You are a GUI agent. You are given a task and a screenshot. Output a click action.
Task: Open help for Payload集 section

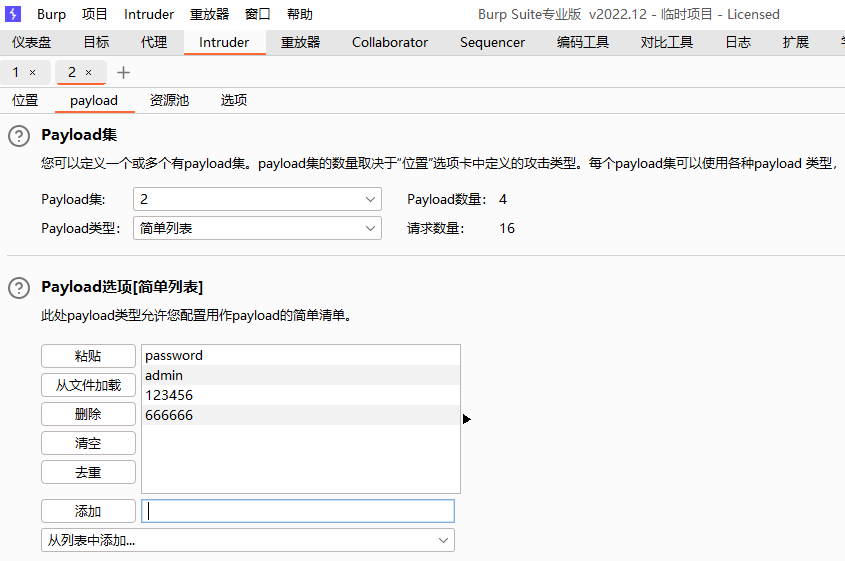(x=19, y=136)
